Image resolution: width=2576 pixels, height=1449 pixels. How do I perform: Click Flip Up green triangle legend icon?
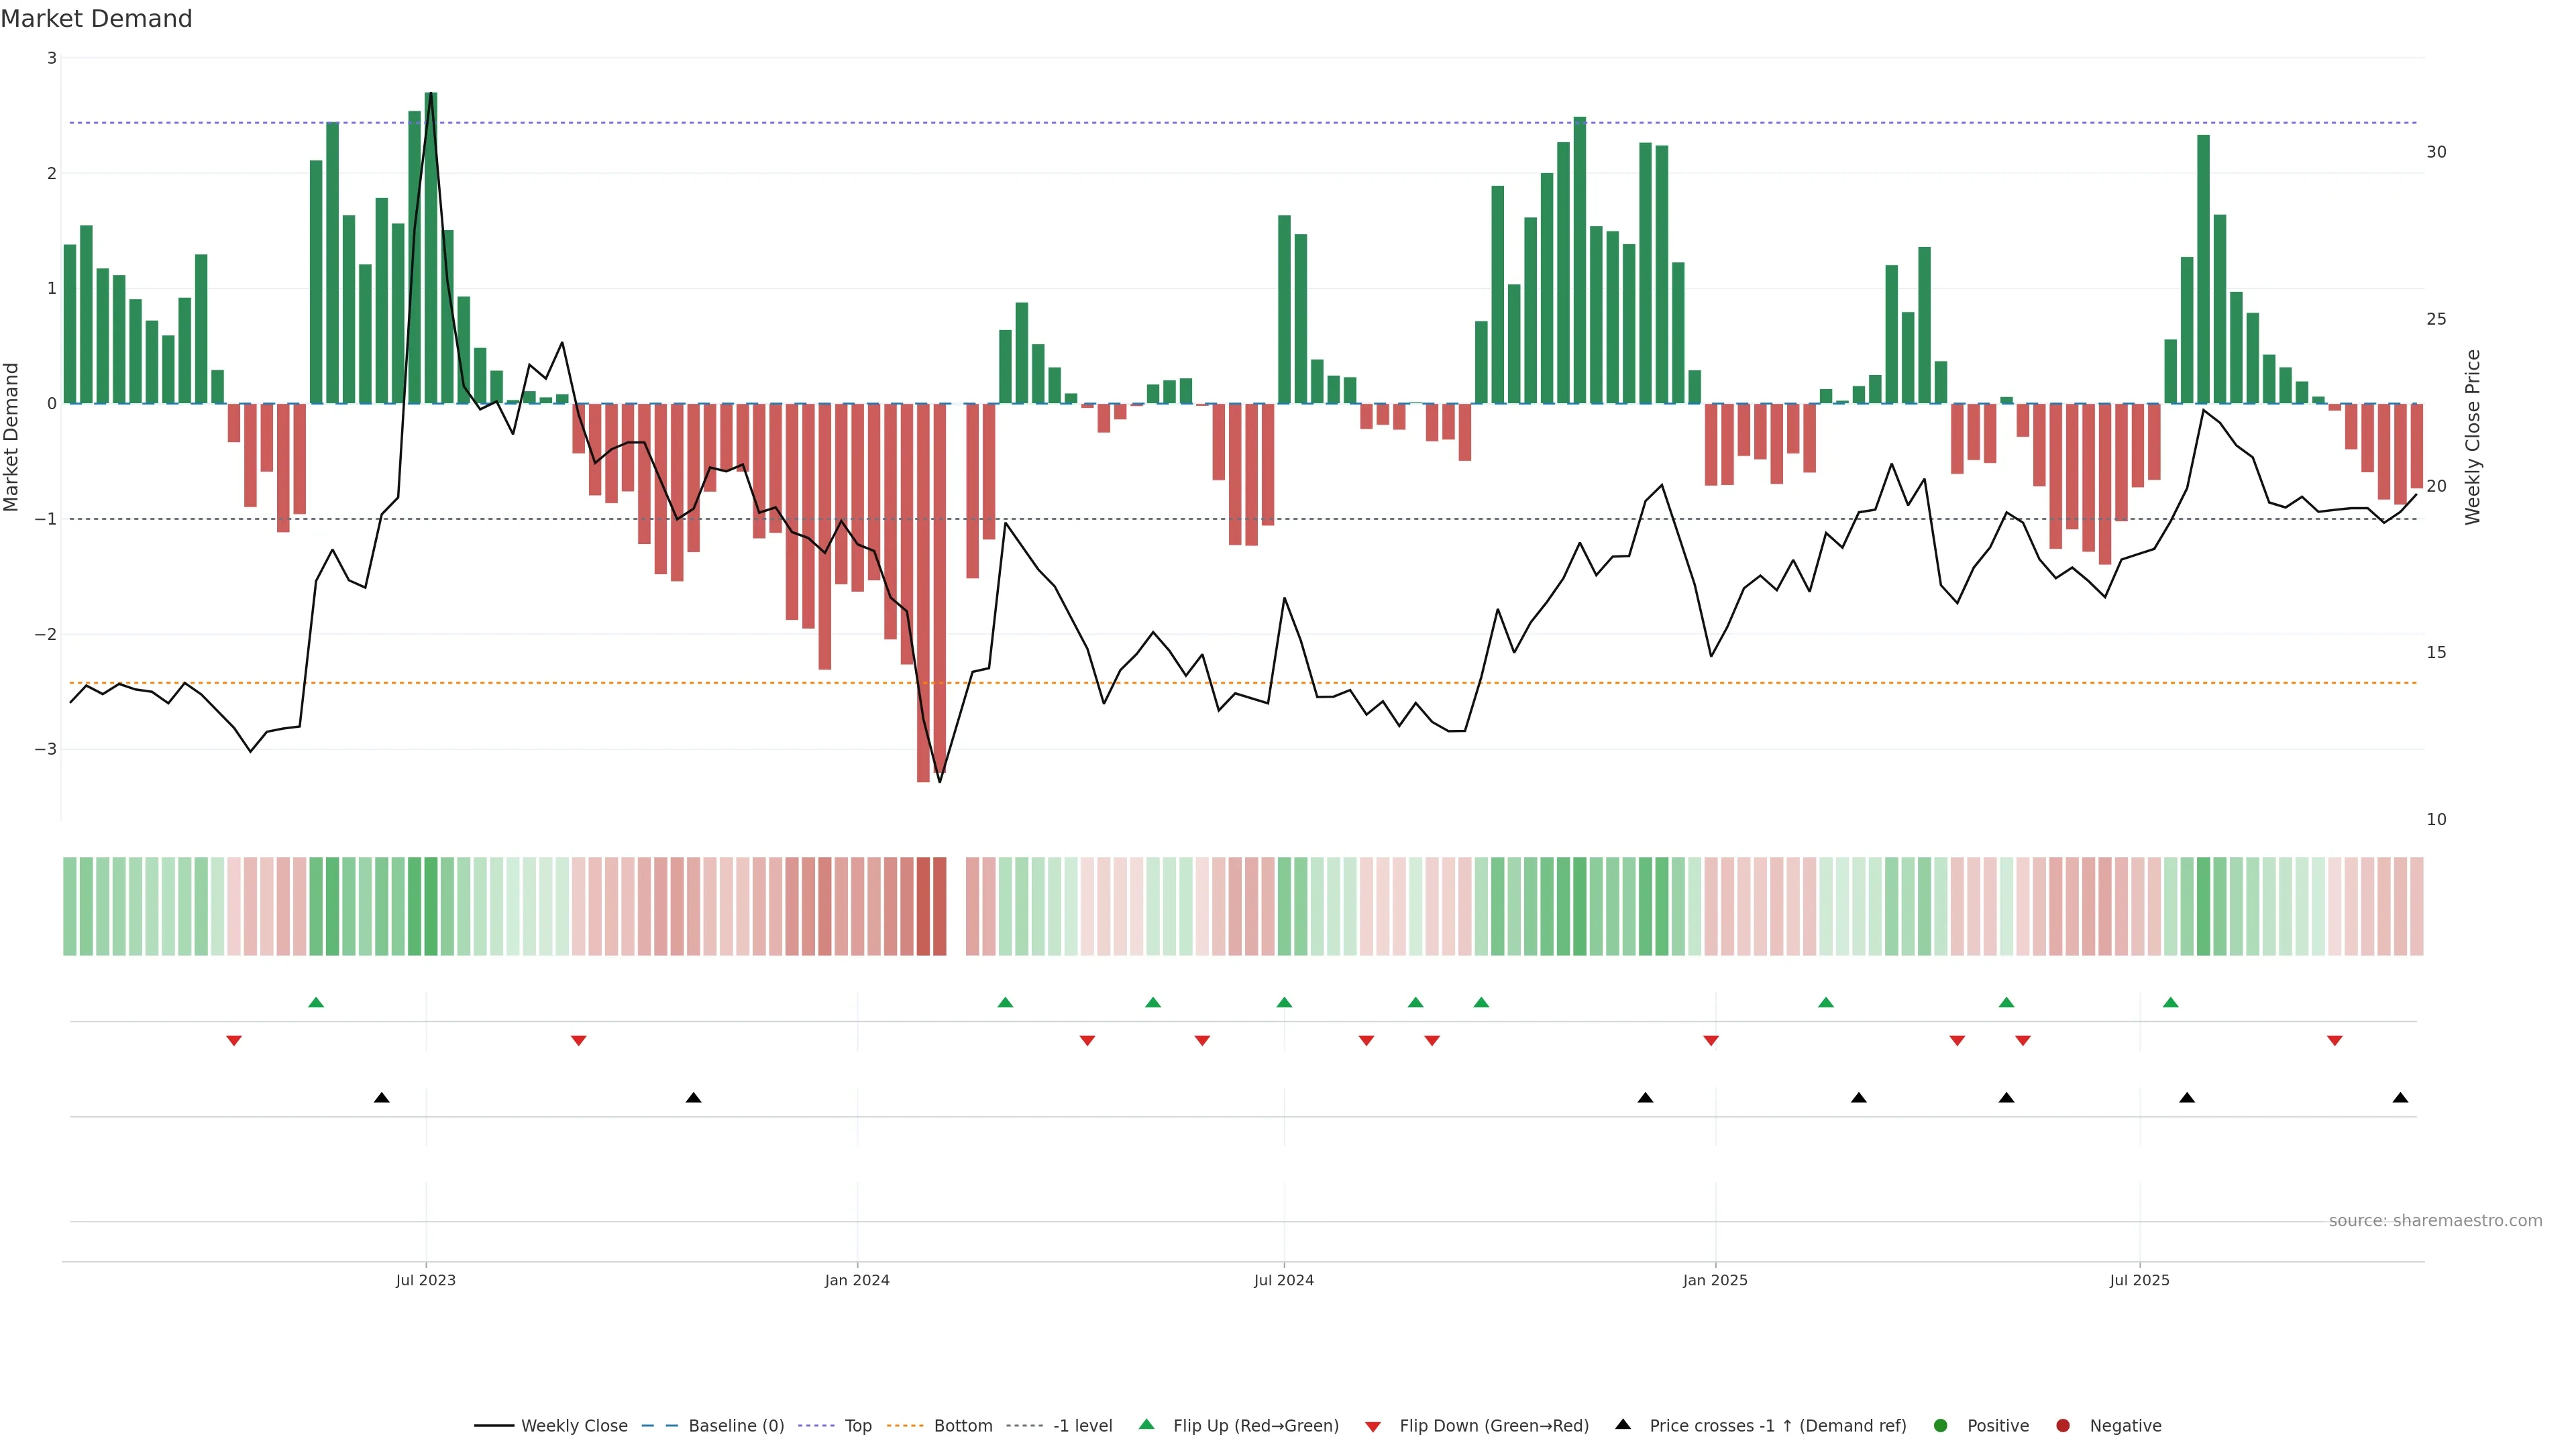1147,1425
